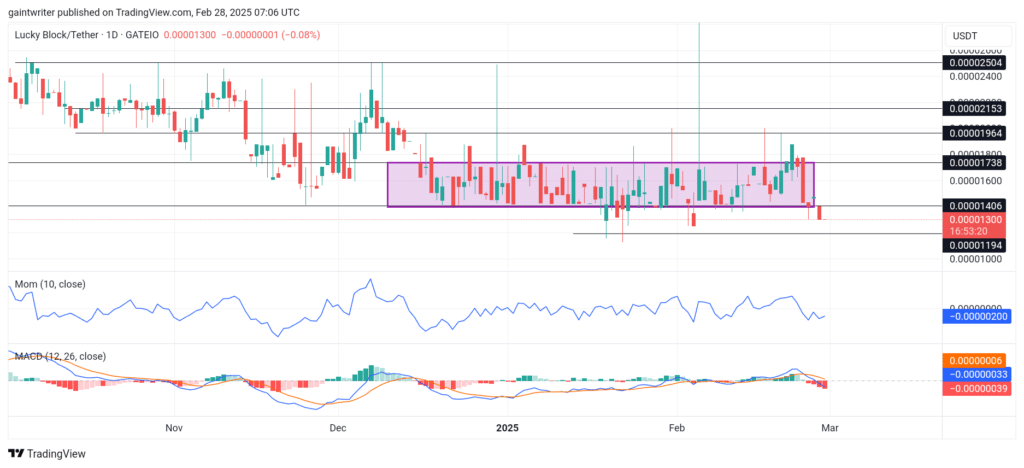The width and height of the screenshot is (1024, 468).
Task: Click the 0.00002400 price axis tick
Action: pos(975,76)
